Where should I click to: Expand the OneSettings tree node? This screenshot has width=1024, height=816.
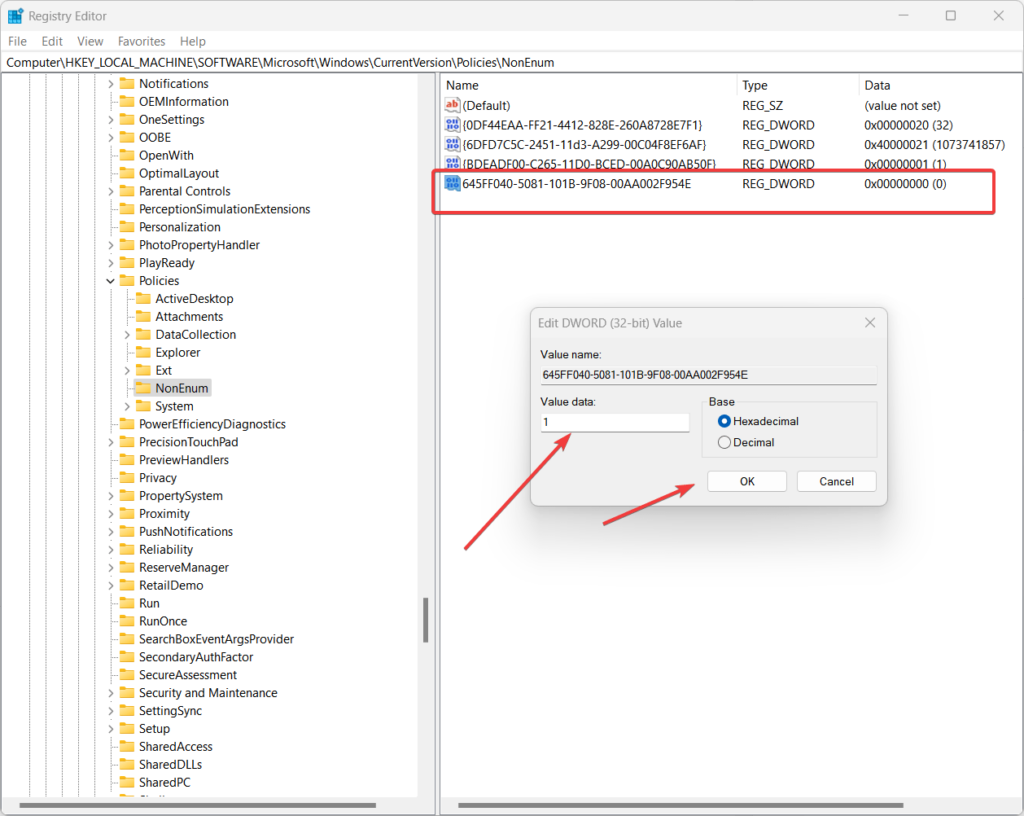click(x=110, y=120)
